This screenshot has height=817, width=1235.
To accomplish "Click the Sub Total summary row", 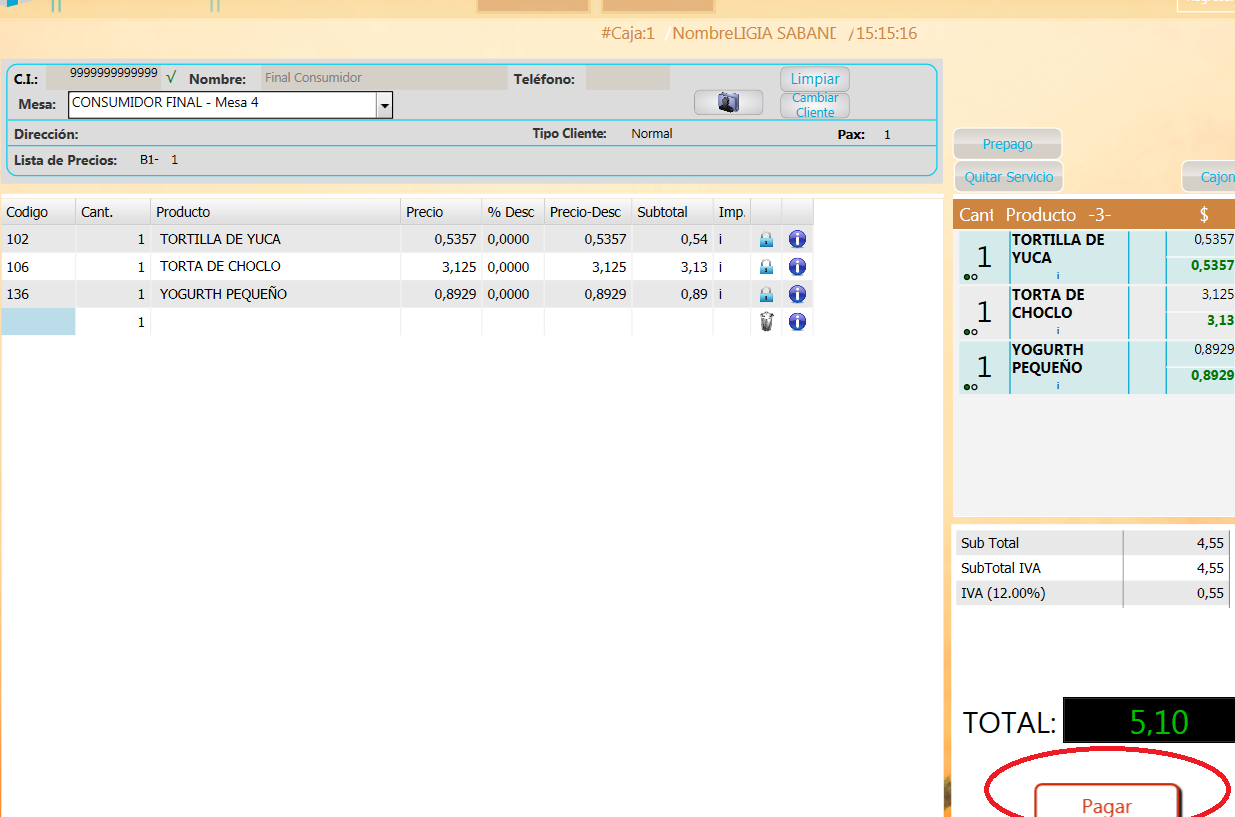I will click(x=1092, y=543).
